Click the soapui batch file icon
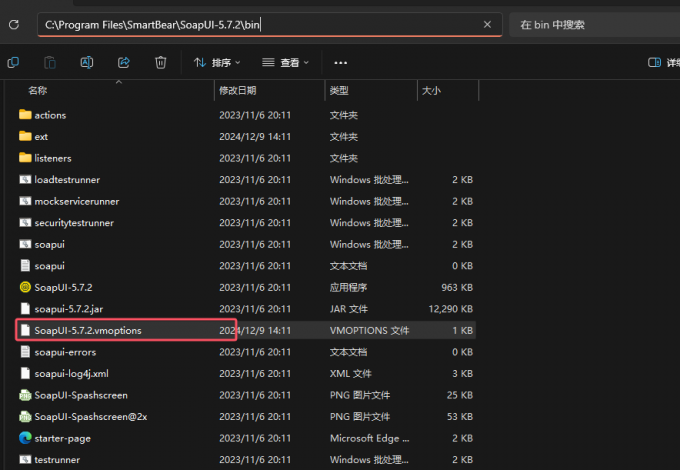 tap(25, 244)
